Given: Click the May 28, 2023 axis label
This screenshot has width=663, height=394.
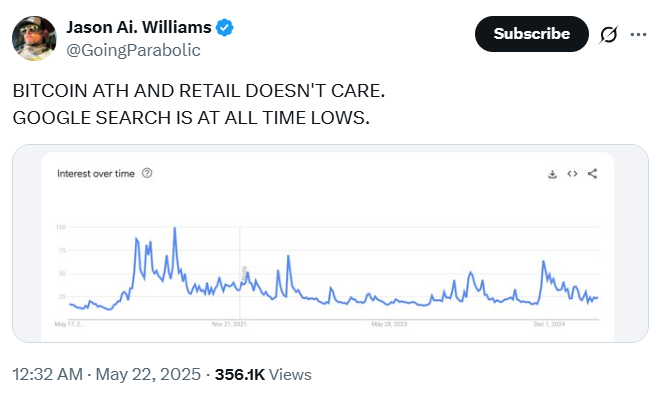Looking at the screenshot, I should pos(389,324).
